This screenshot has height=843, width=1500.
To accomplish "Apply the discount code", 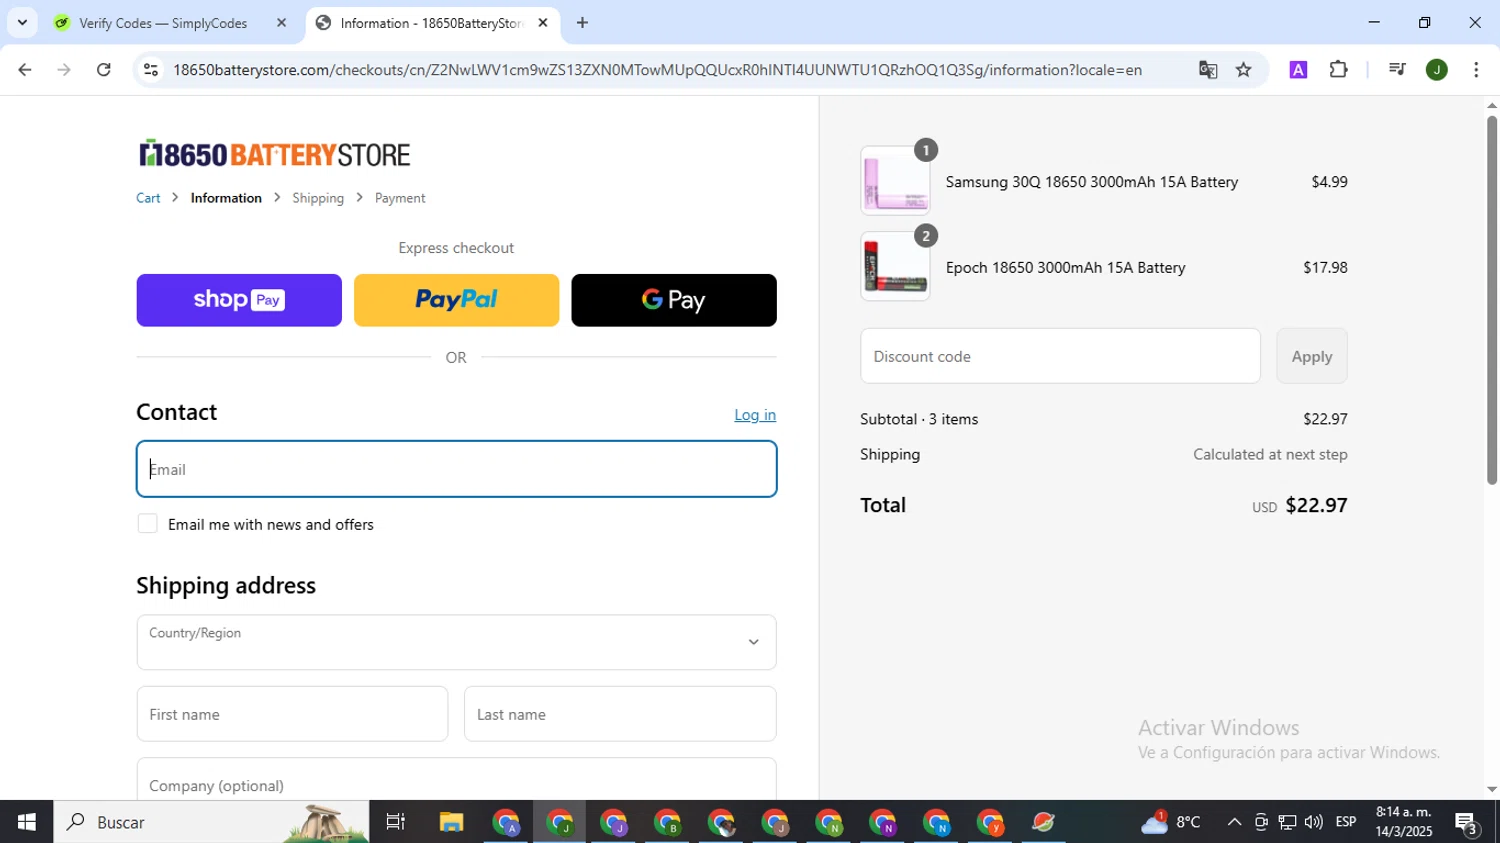I will point(1312,356).
